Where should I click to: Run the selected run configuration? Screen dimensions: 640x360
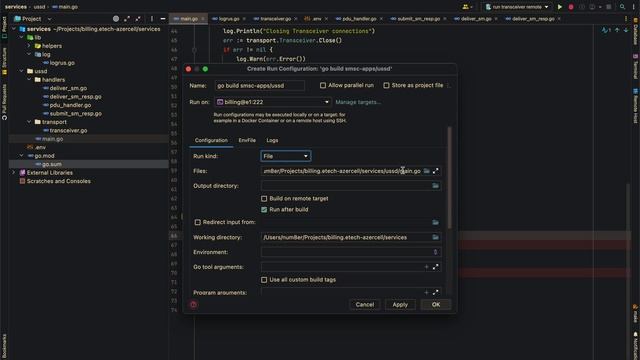[x=560, y=7]
